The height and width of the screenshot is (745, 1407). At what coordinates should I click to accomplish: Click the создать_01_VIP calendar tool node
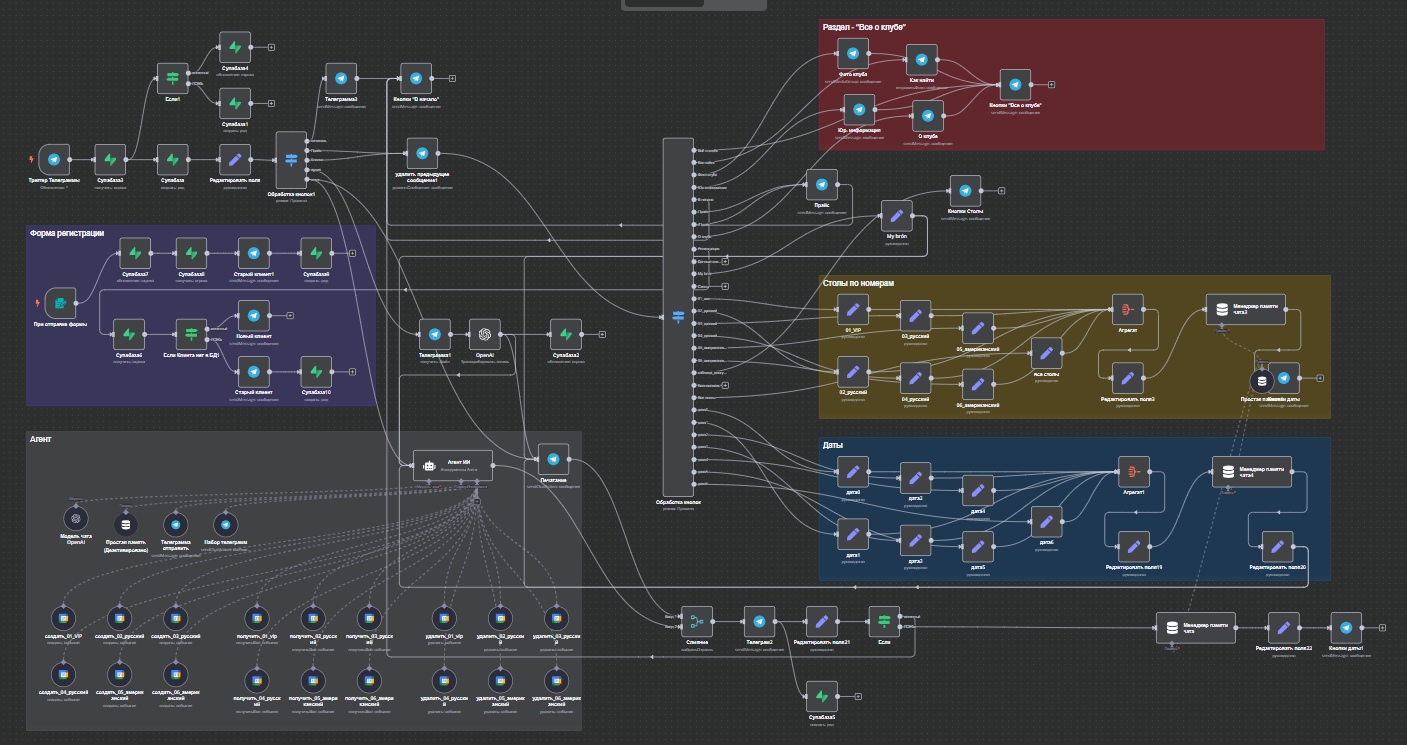(x=65, y=617)
